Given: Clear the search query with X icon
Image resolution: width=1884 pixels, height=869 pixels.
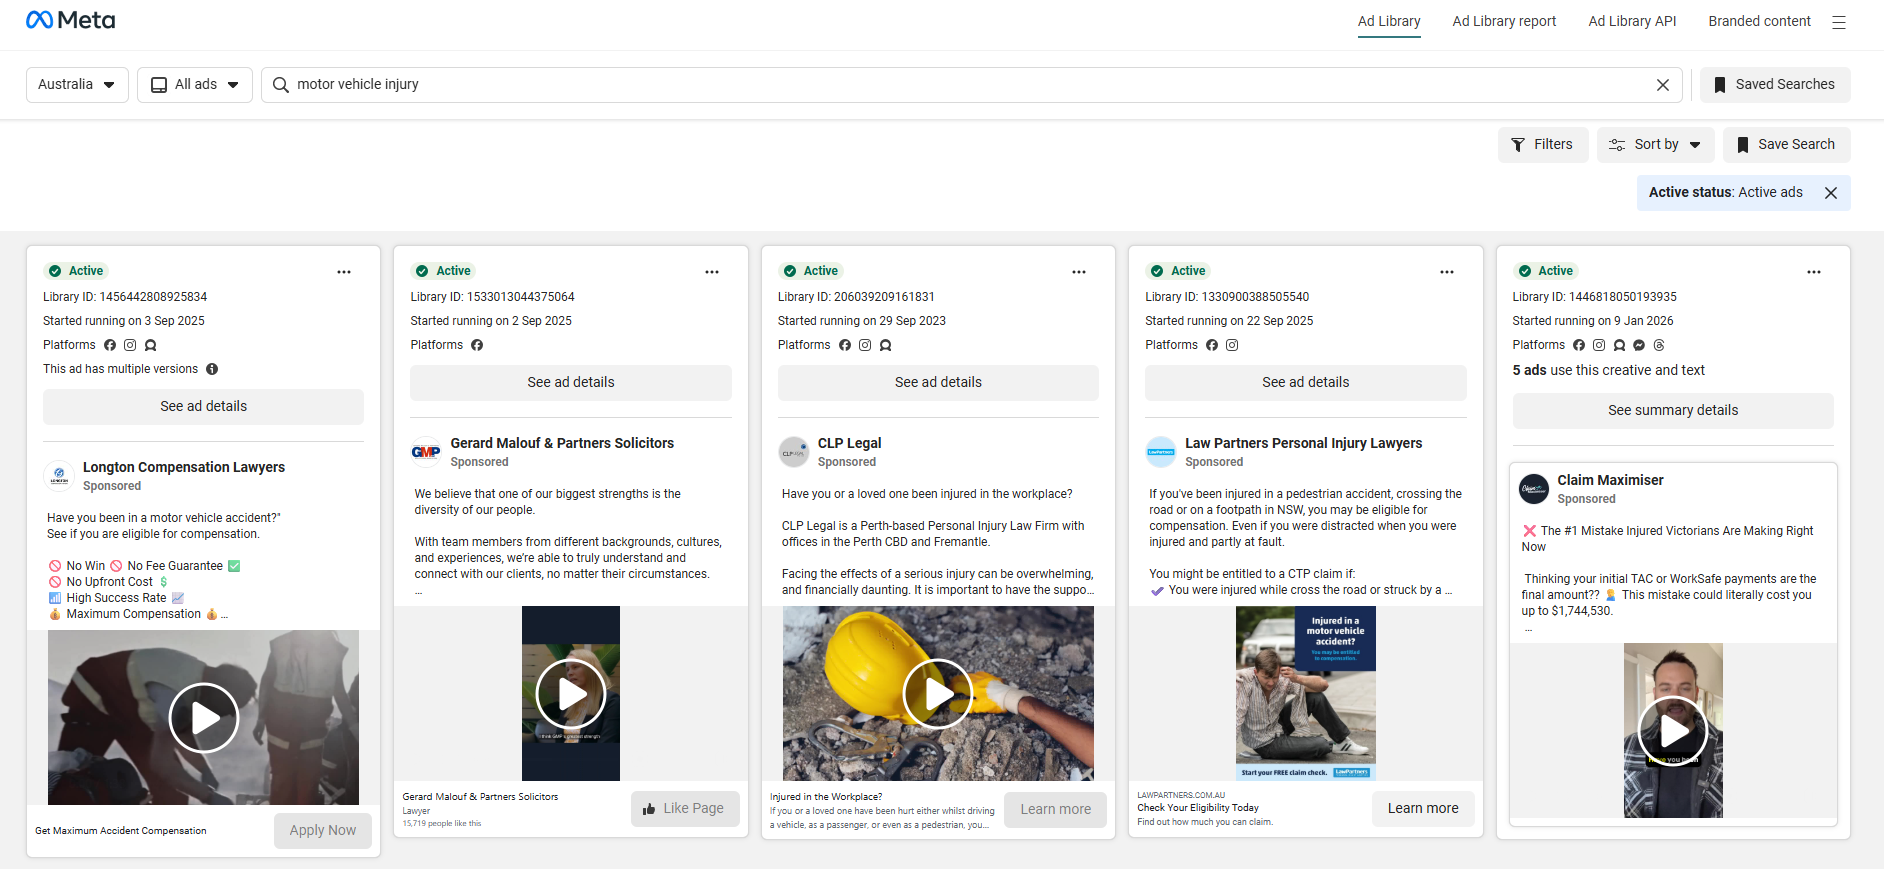Looking at the screenshot, I should point(1662,85).
